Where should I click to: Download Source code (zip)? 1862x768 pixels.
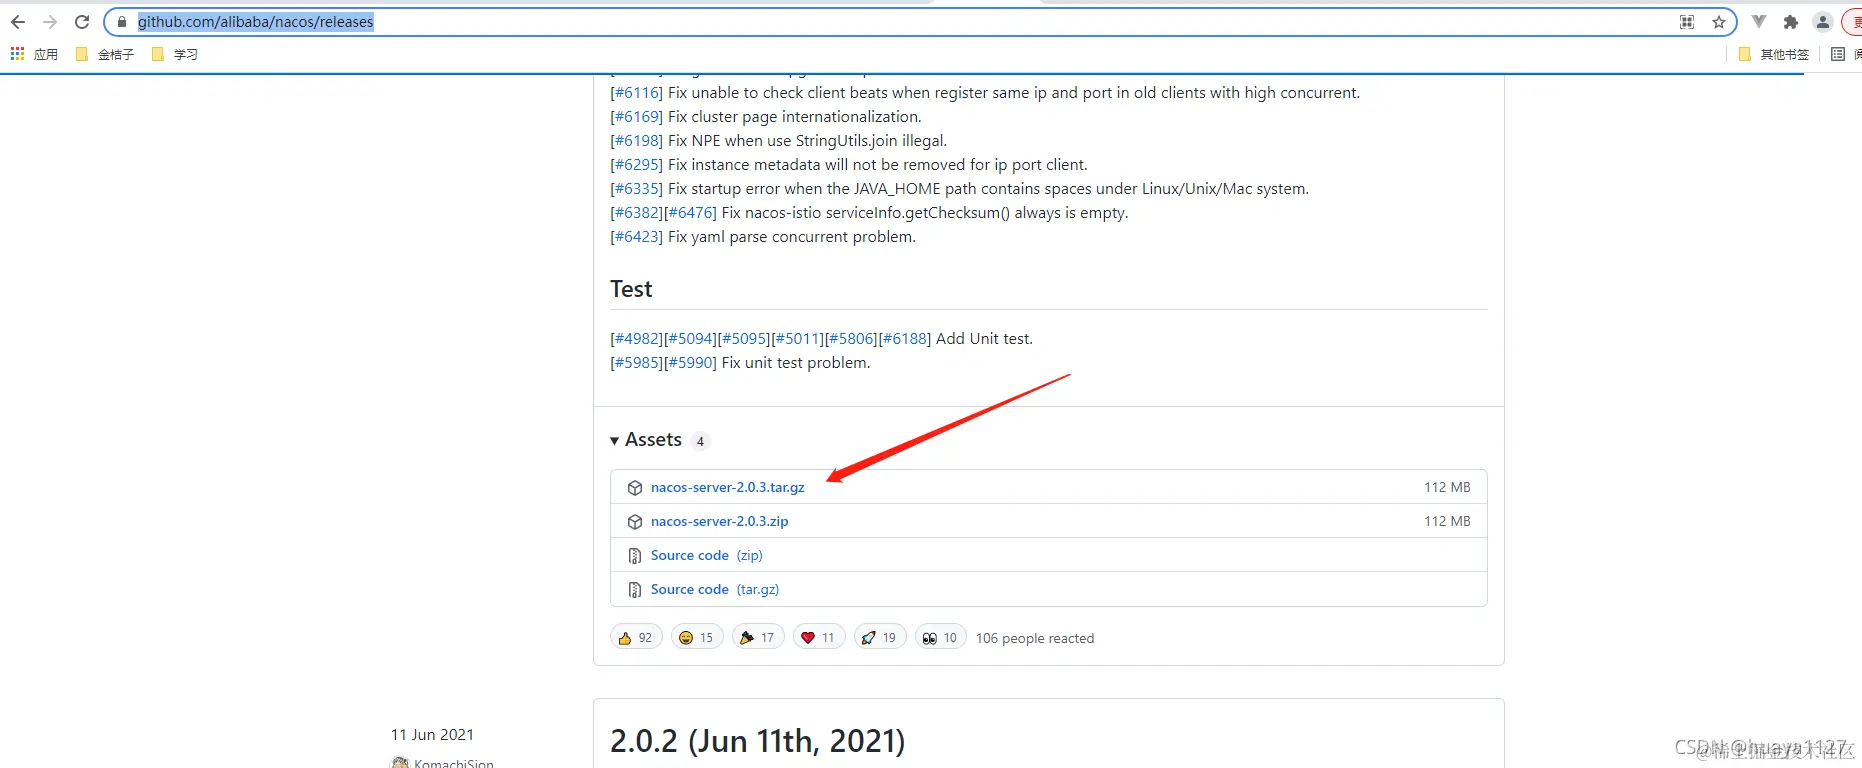(x=706, y=555)
